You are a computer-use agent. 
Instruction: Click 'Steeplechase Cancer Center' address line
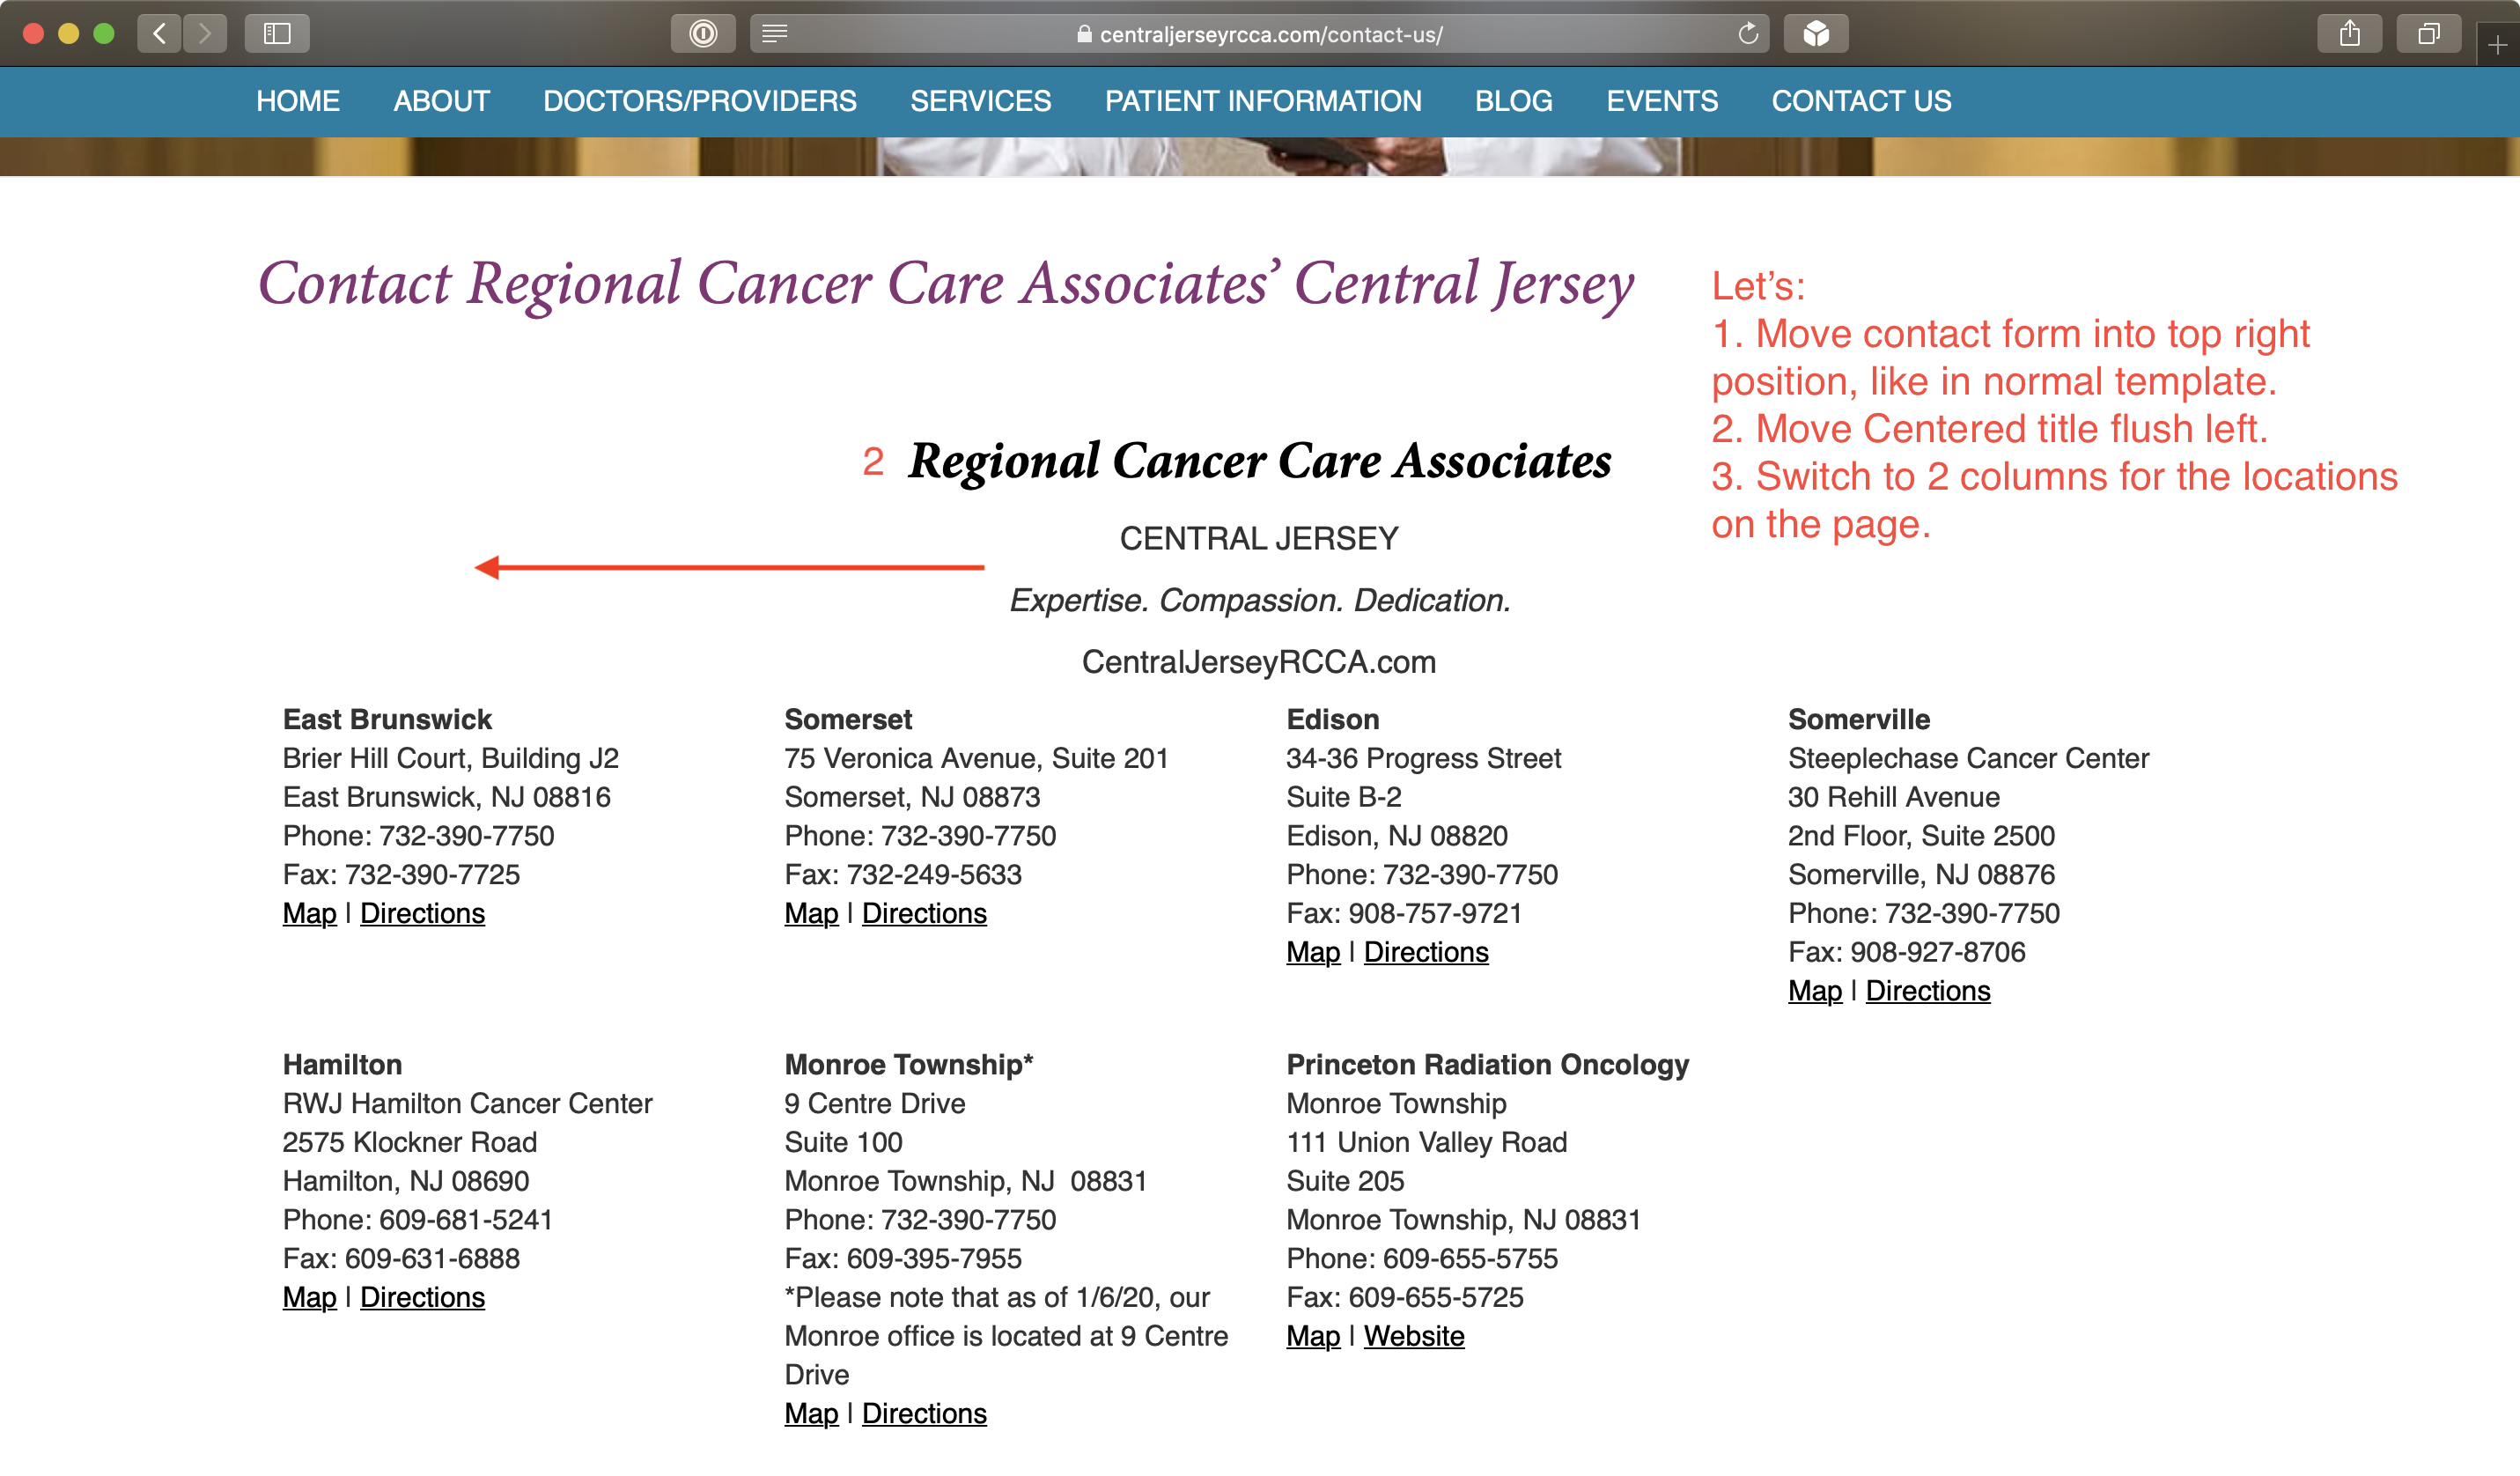point(1968,758)
